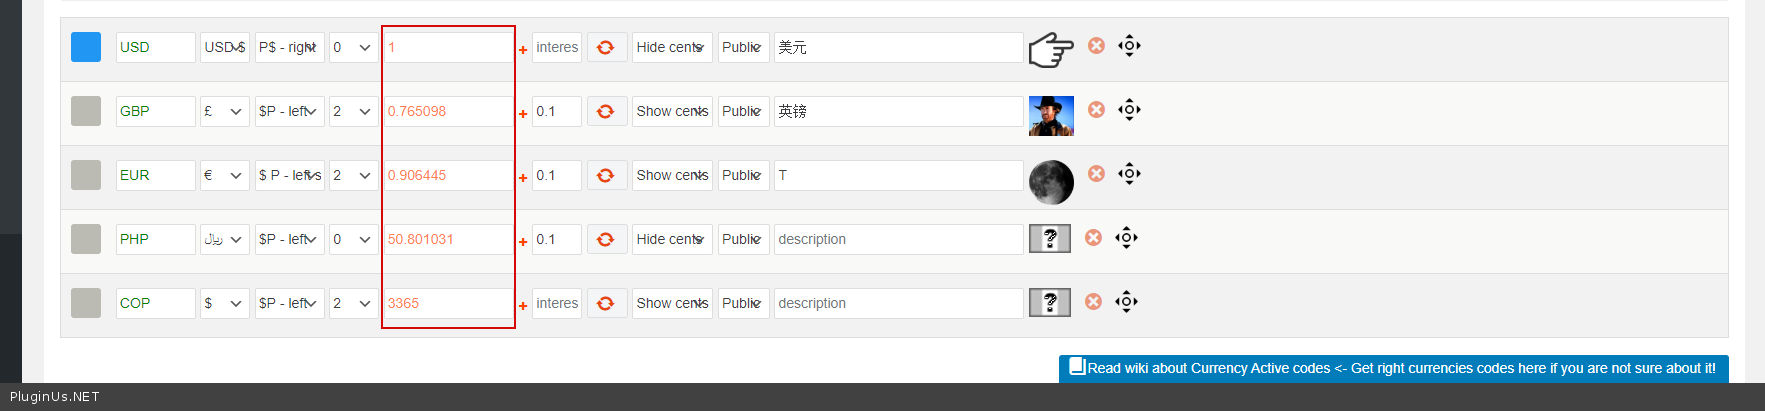The image size is (1765, 411).
Task: Expand the PHP Hide cents dropdown
Action: click(x=672, y=239)
